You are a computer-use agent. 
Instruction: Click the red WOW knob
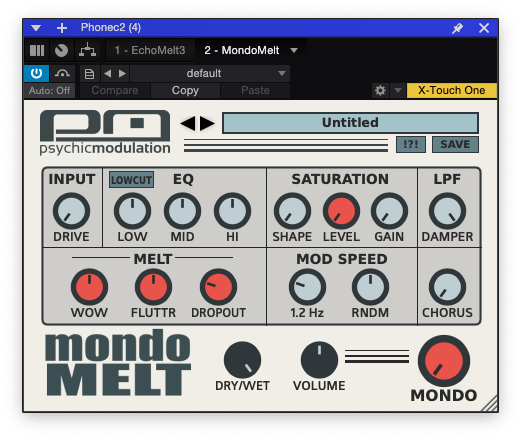point(89,287)
